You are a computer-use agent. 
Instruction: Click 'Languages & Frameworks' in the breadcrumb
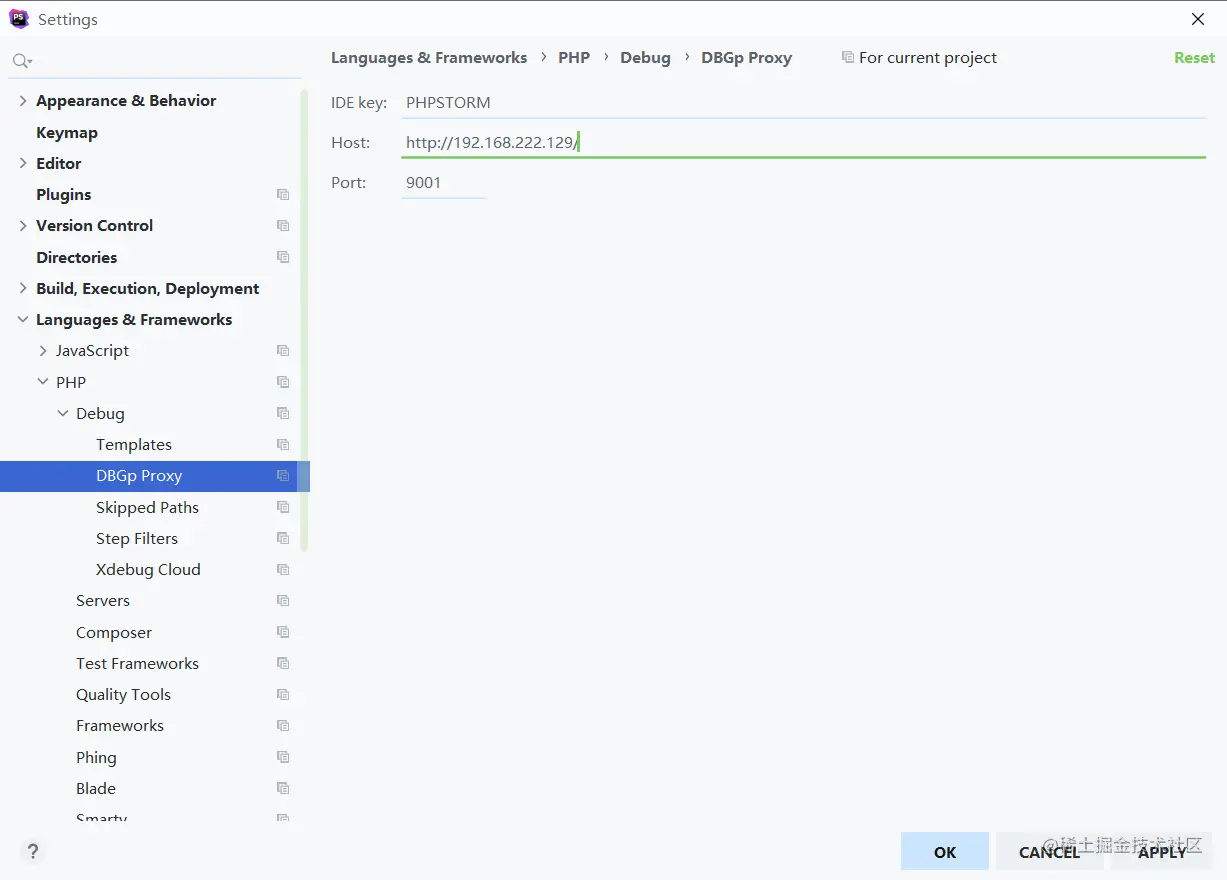pos(429,58)
